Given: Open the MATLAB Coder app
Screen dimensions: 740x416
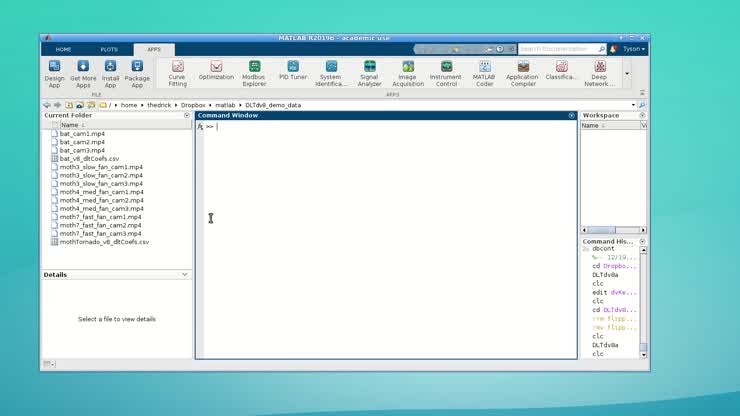Looking at the screenshot, I should coord(484,70).
